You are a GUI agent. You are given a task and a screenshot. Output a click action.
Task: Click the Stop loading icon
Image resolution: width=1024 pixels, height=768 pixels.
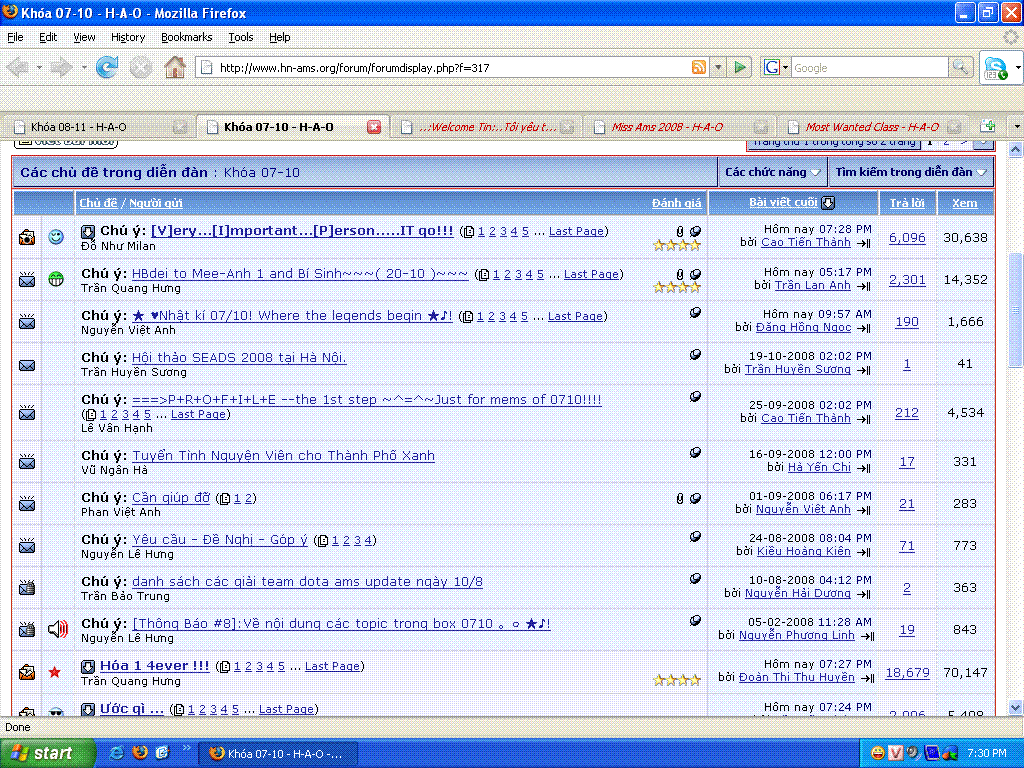click(x=140, y=67)
